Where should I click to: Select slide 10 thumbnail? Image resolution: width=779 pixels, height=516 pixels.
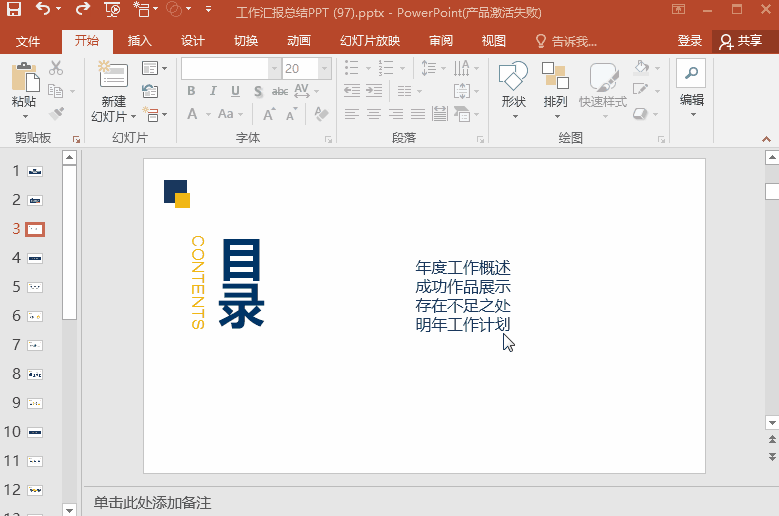click(35, 432)
